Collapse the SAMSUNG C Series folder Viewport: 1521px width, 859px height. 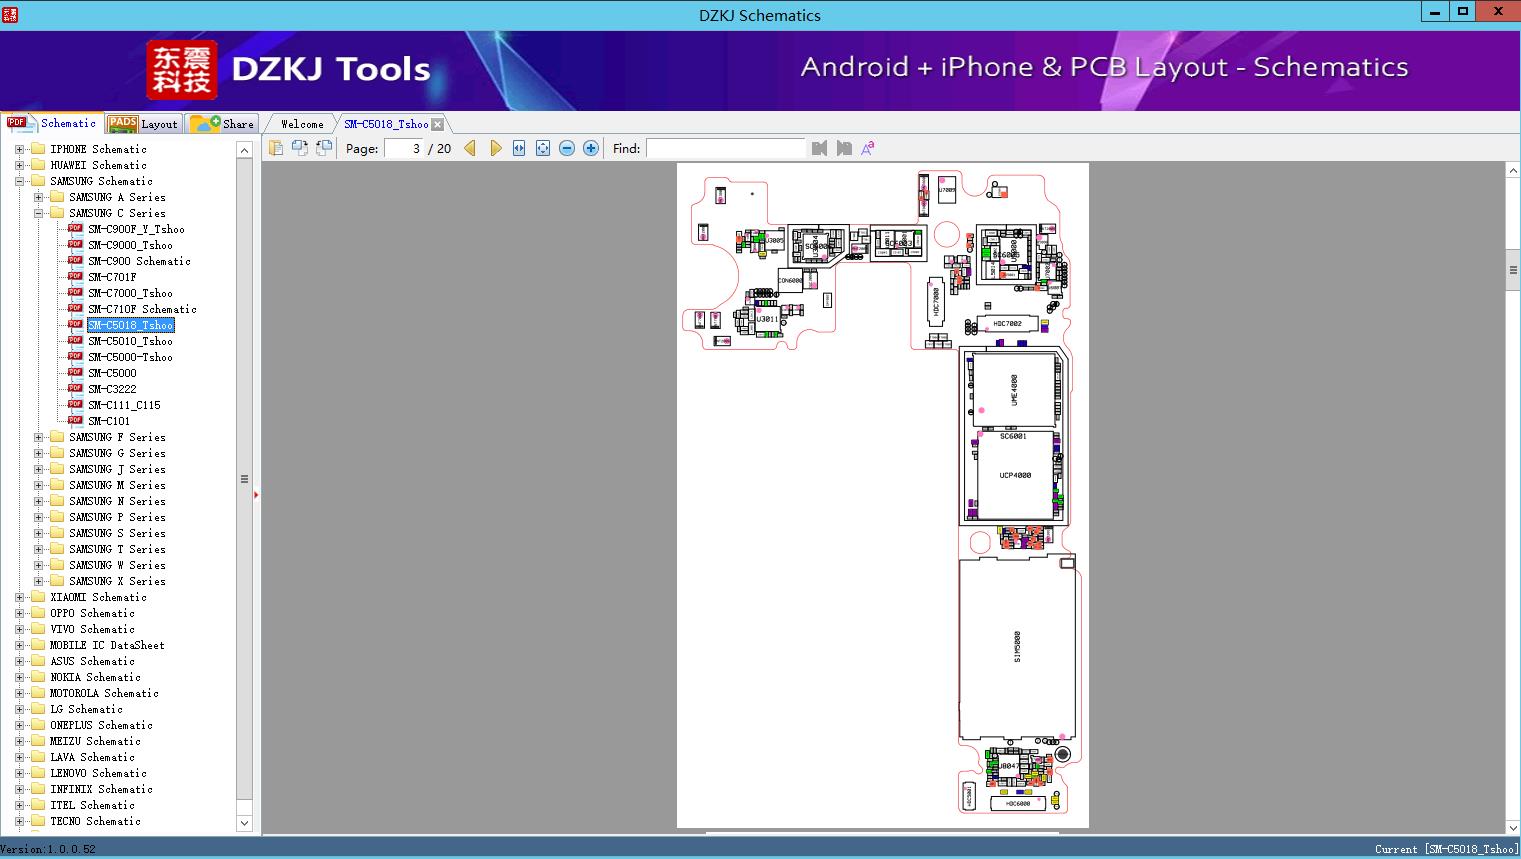[x=38, y=213]
